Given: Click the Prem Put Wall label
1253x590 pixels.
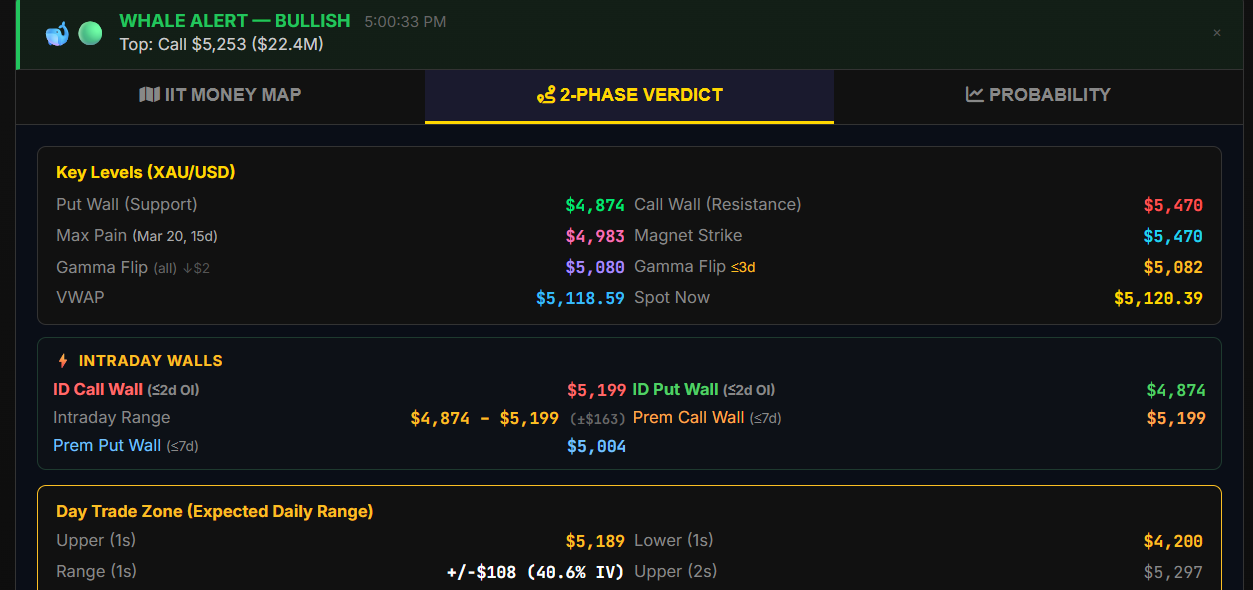Looking at the screenshot, I should (107, 446).
